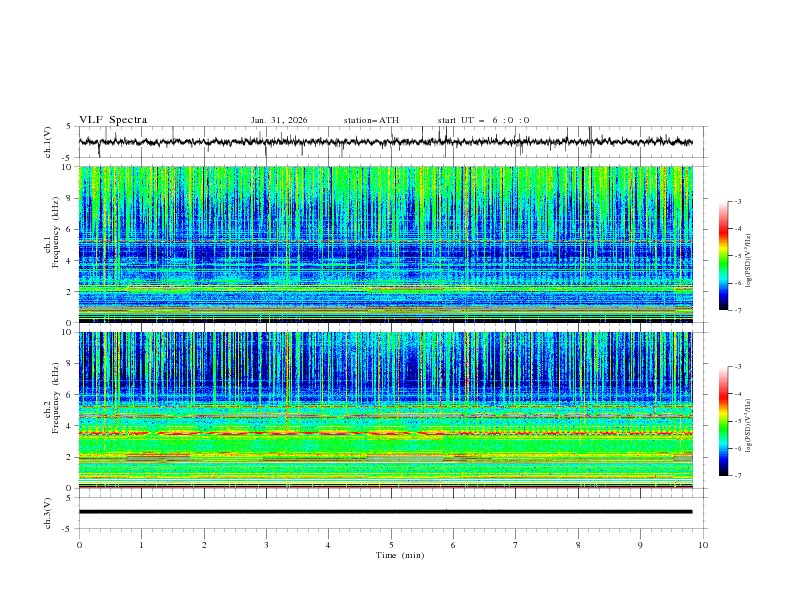Viewport: 792px width, 612px height.
Task: Click the "ch.1(V)" axis label
Action: (x=48, y=142)
